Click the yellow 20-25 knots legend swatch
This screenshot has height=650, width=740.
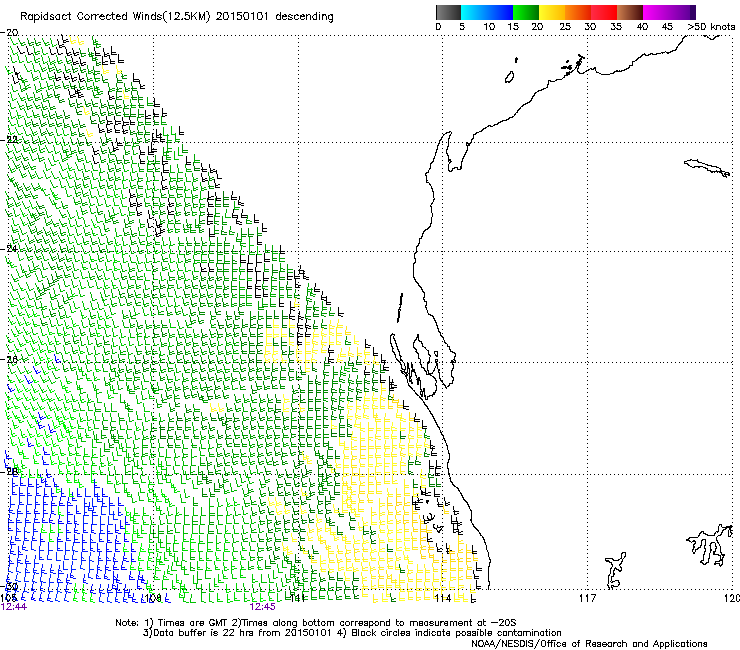[x=552, y=12]
